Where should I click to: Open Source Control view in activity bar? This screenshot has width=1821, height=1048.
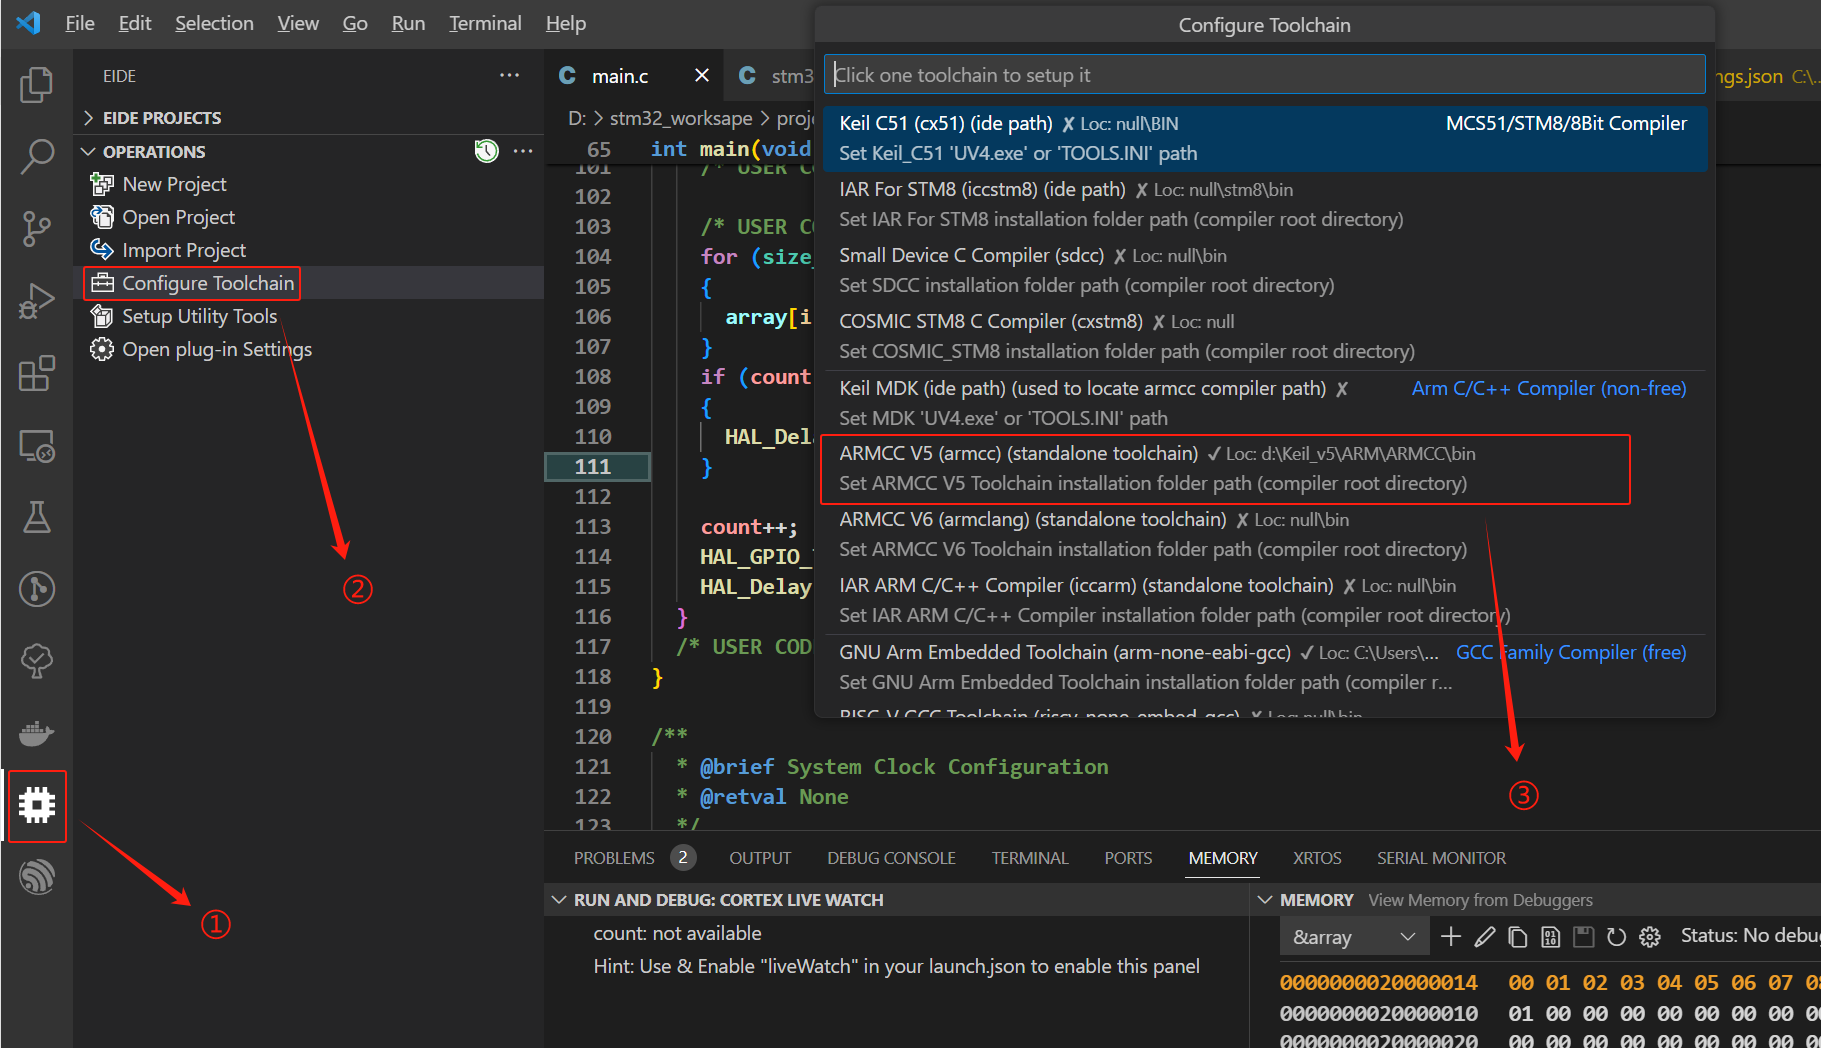(37, 229)
